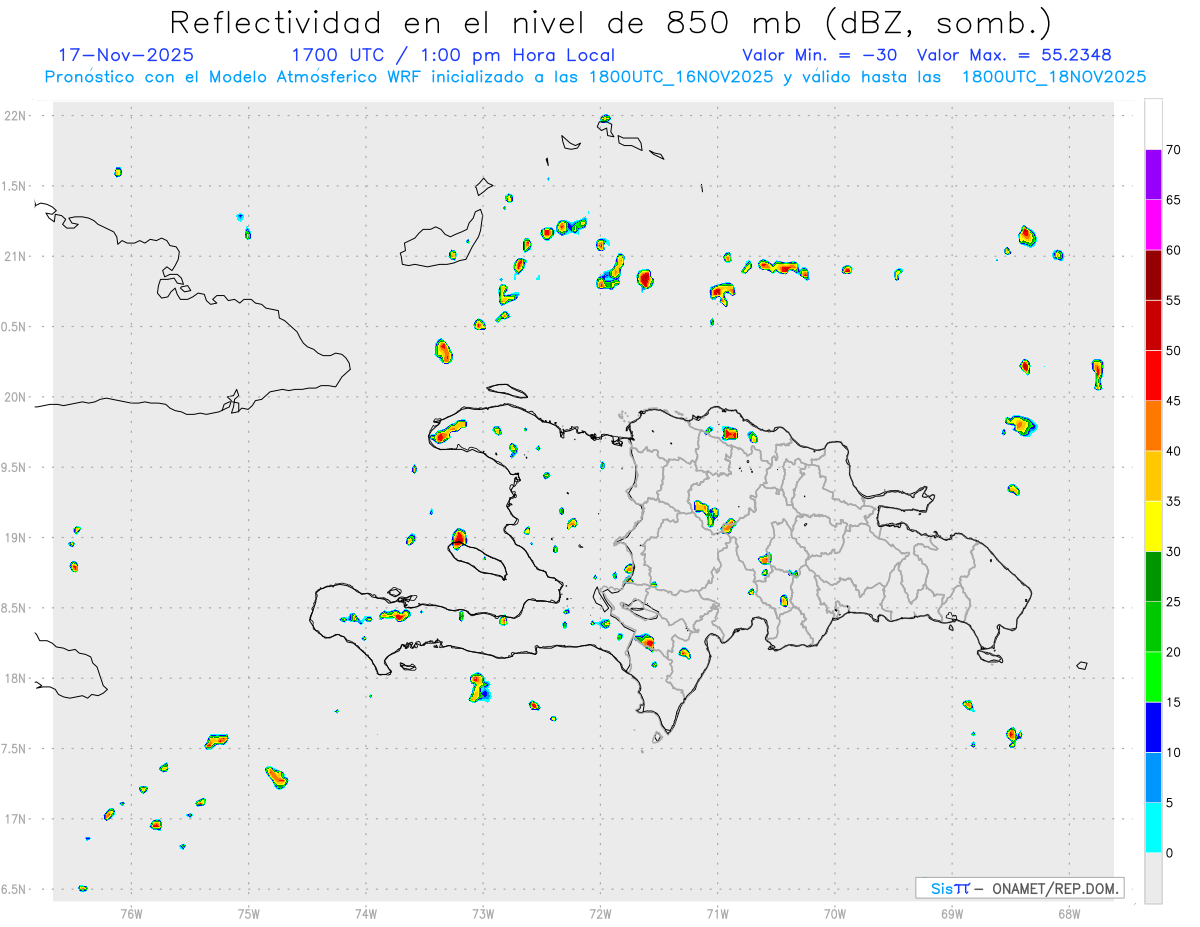Screen dimensions: 1200x927
Task: Click the '71W' longitude label
Action: click(717, 912)
